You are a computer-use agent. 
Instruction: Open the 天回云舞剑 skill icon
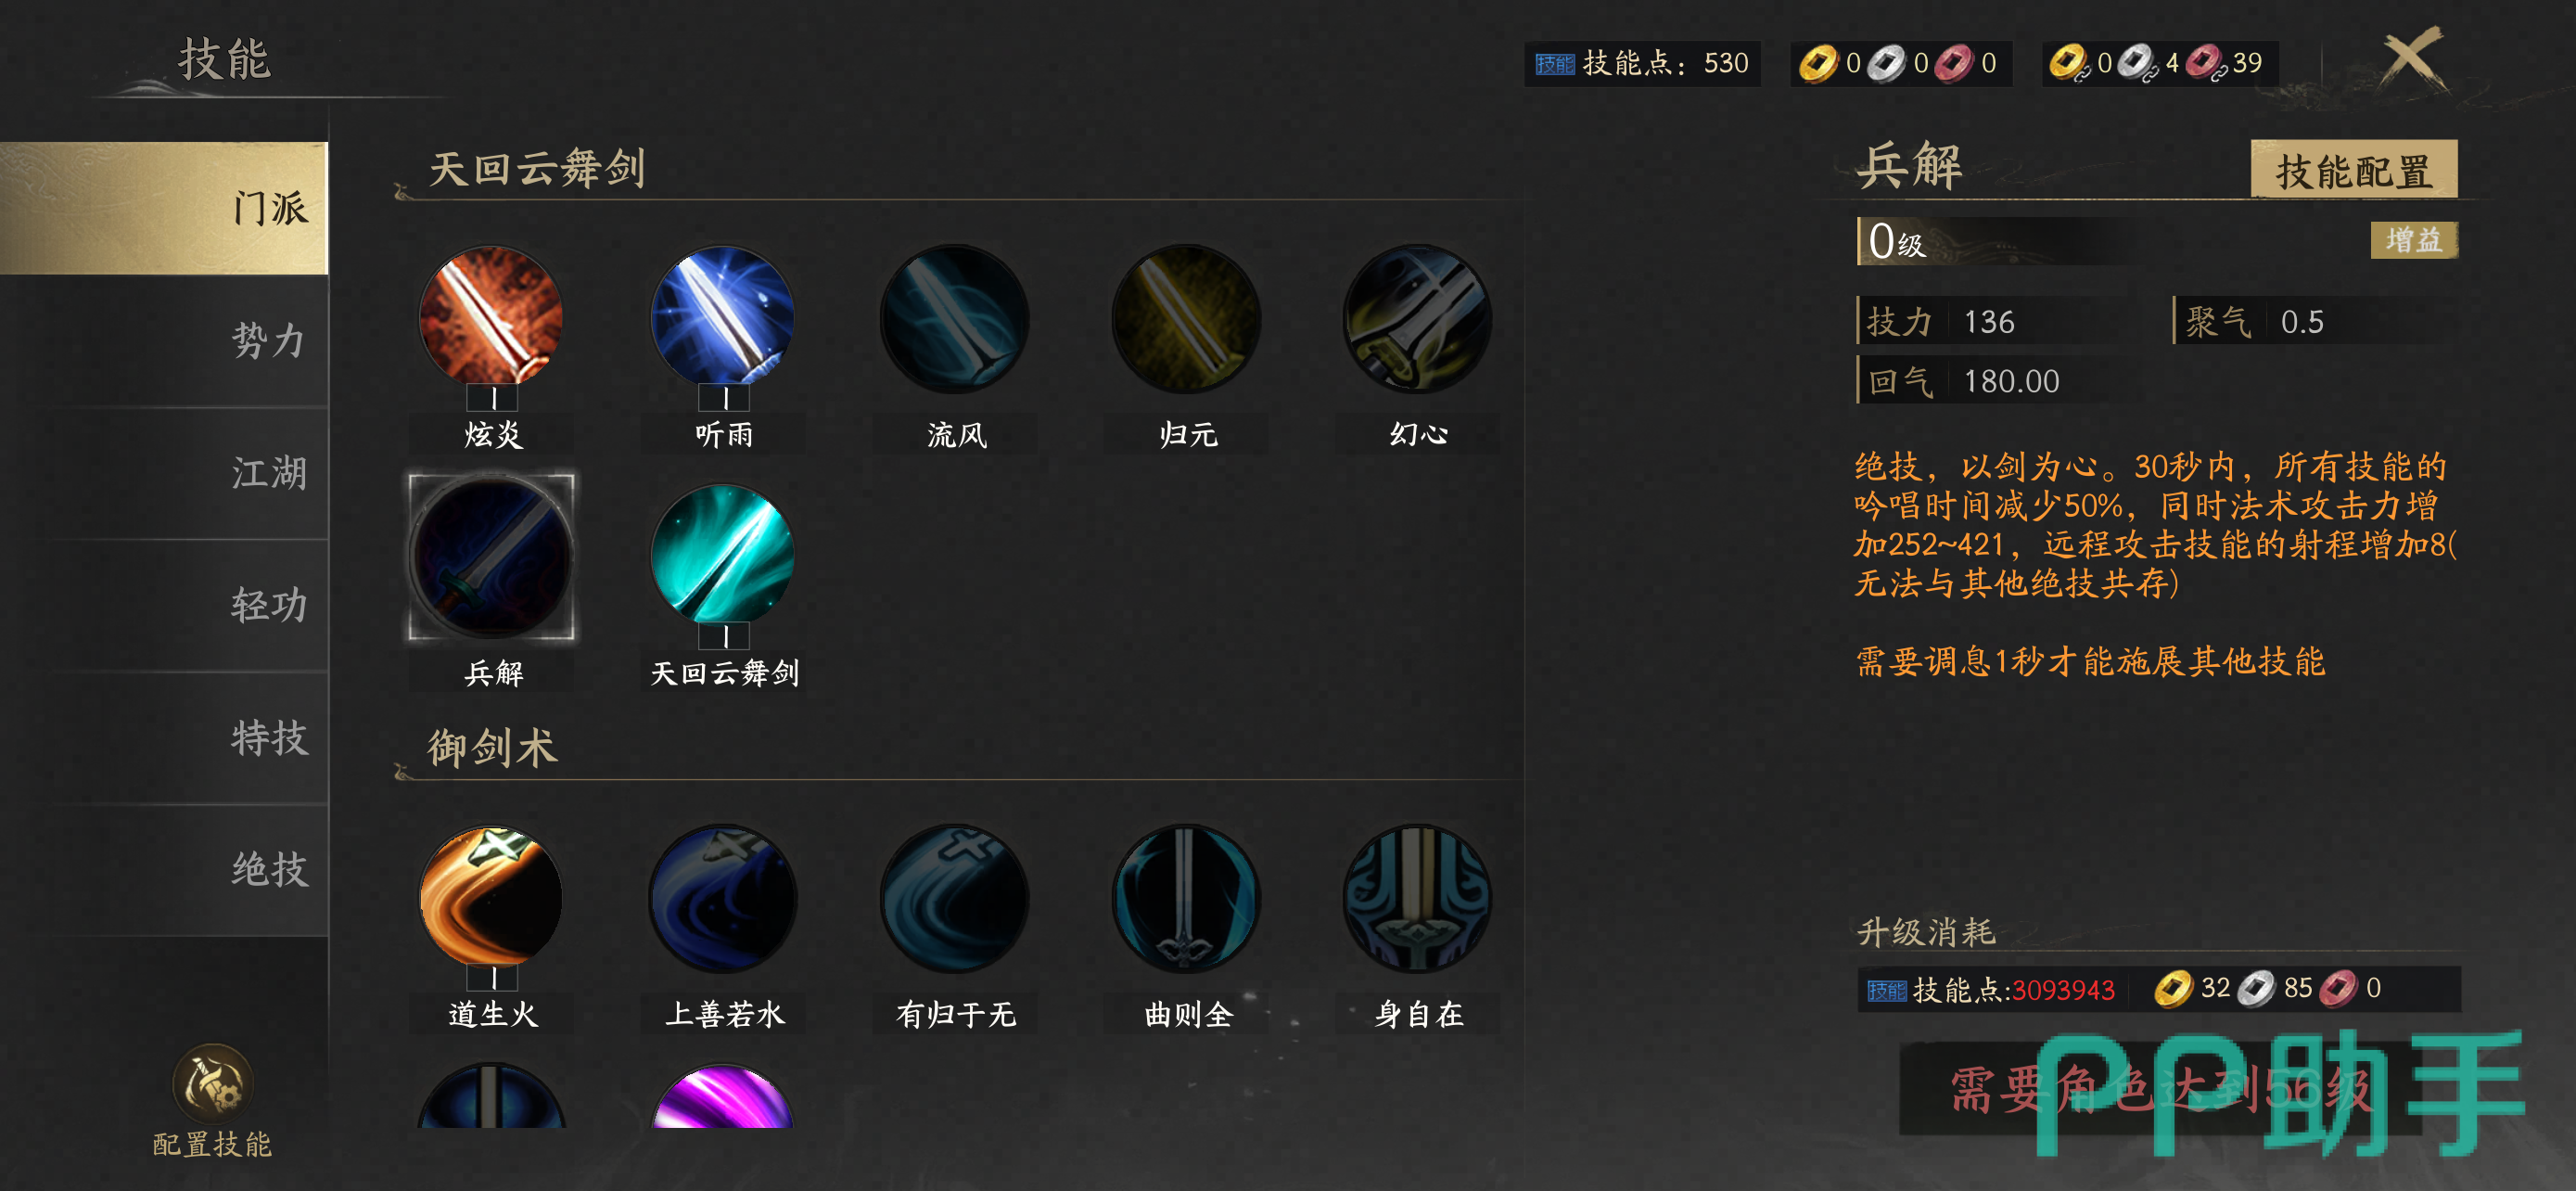(x=723, y=556)
